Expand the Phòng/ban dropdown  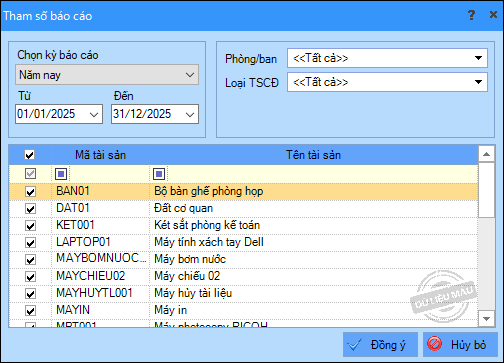[x=478, y=58]
